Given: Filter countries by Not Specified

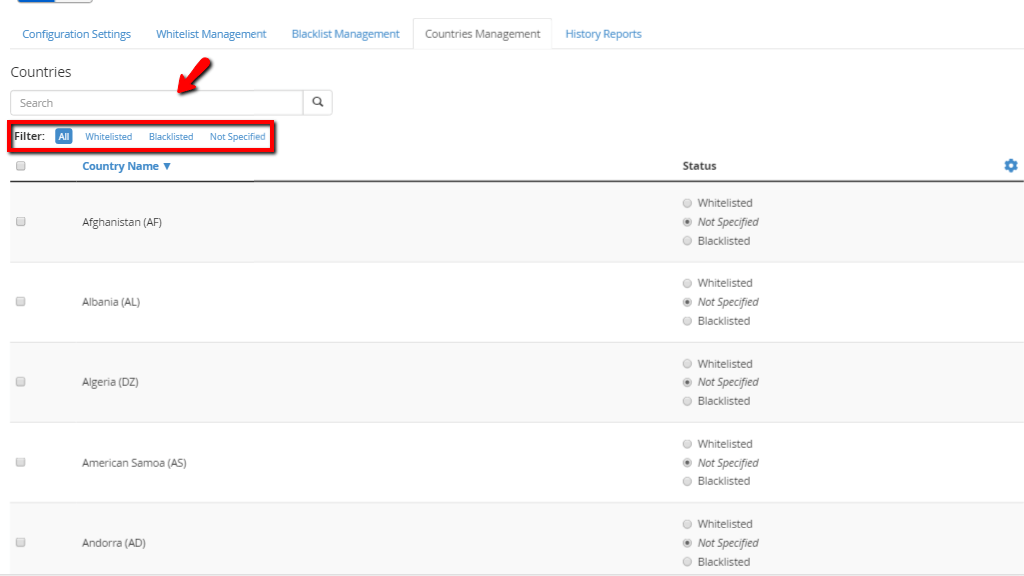Looking at the screenshot, I should point(238,136).
